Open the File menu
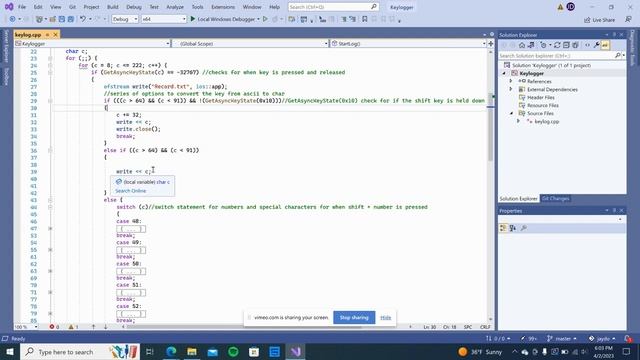 click(22, 7)
